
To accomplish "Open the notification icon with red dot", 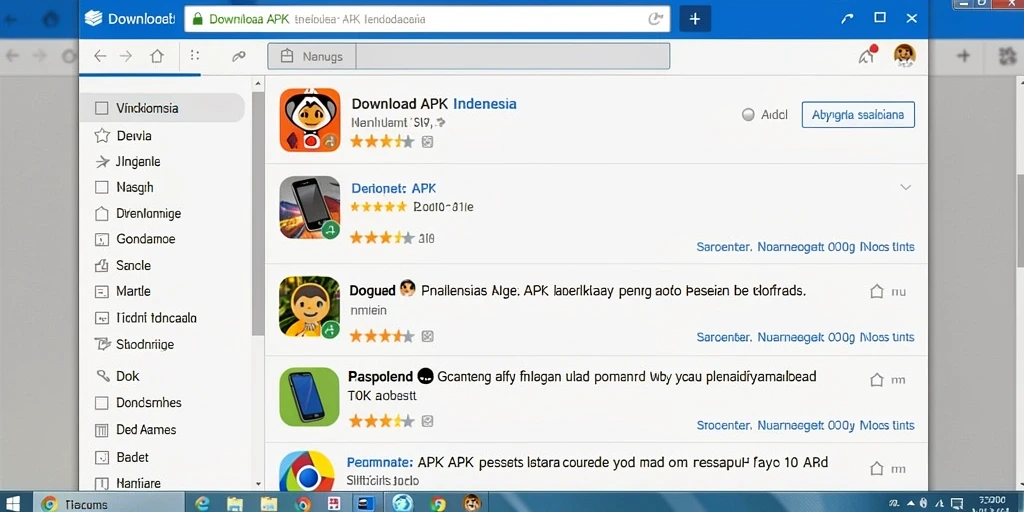I will point(868,55).
